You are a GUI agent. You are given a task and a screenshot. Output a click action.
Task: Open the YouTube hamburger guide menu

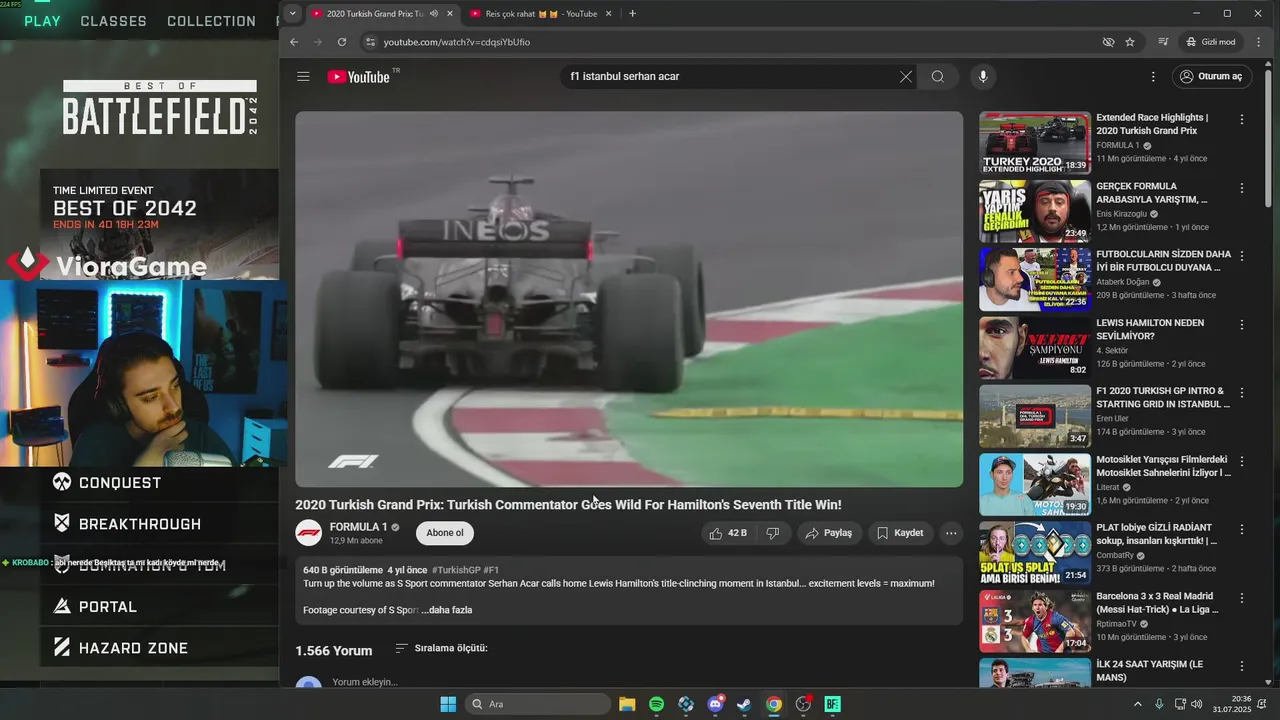click(x=303, y=76)
